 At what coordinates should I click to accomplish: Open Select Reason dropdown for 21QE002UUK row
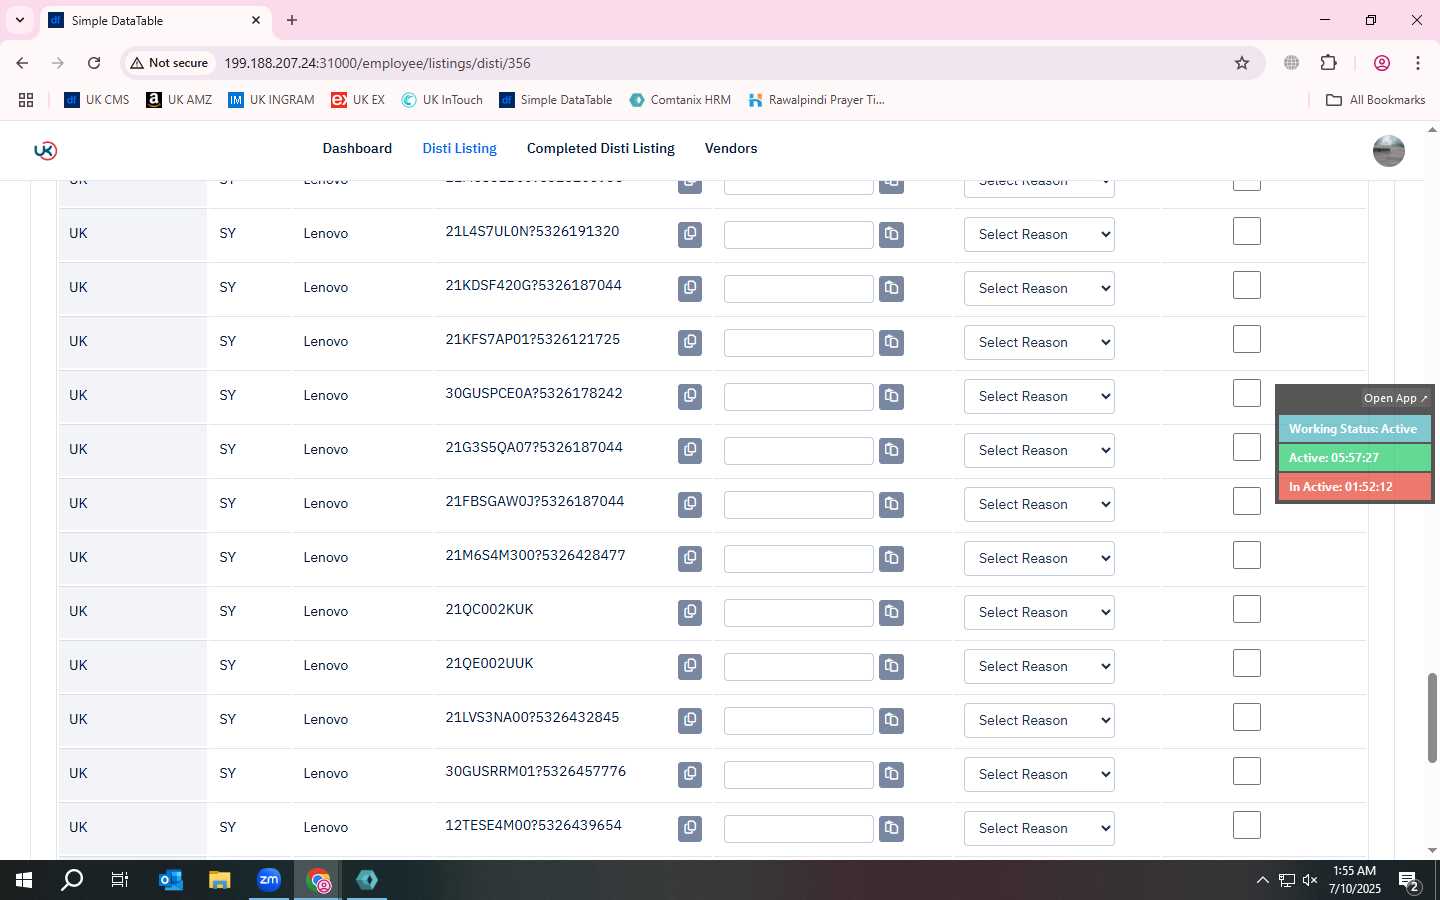pos(1039,666)
